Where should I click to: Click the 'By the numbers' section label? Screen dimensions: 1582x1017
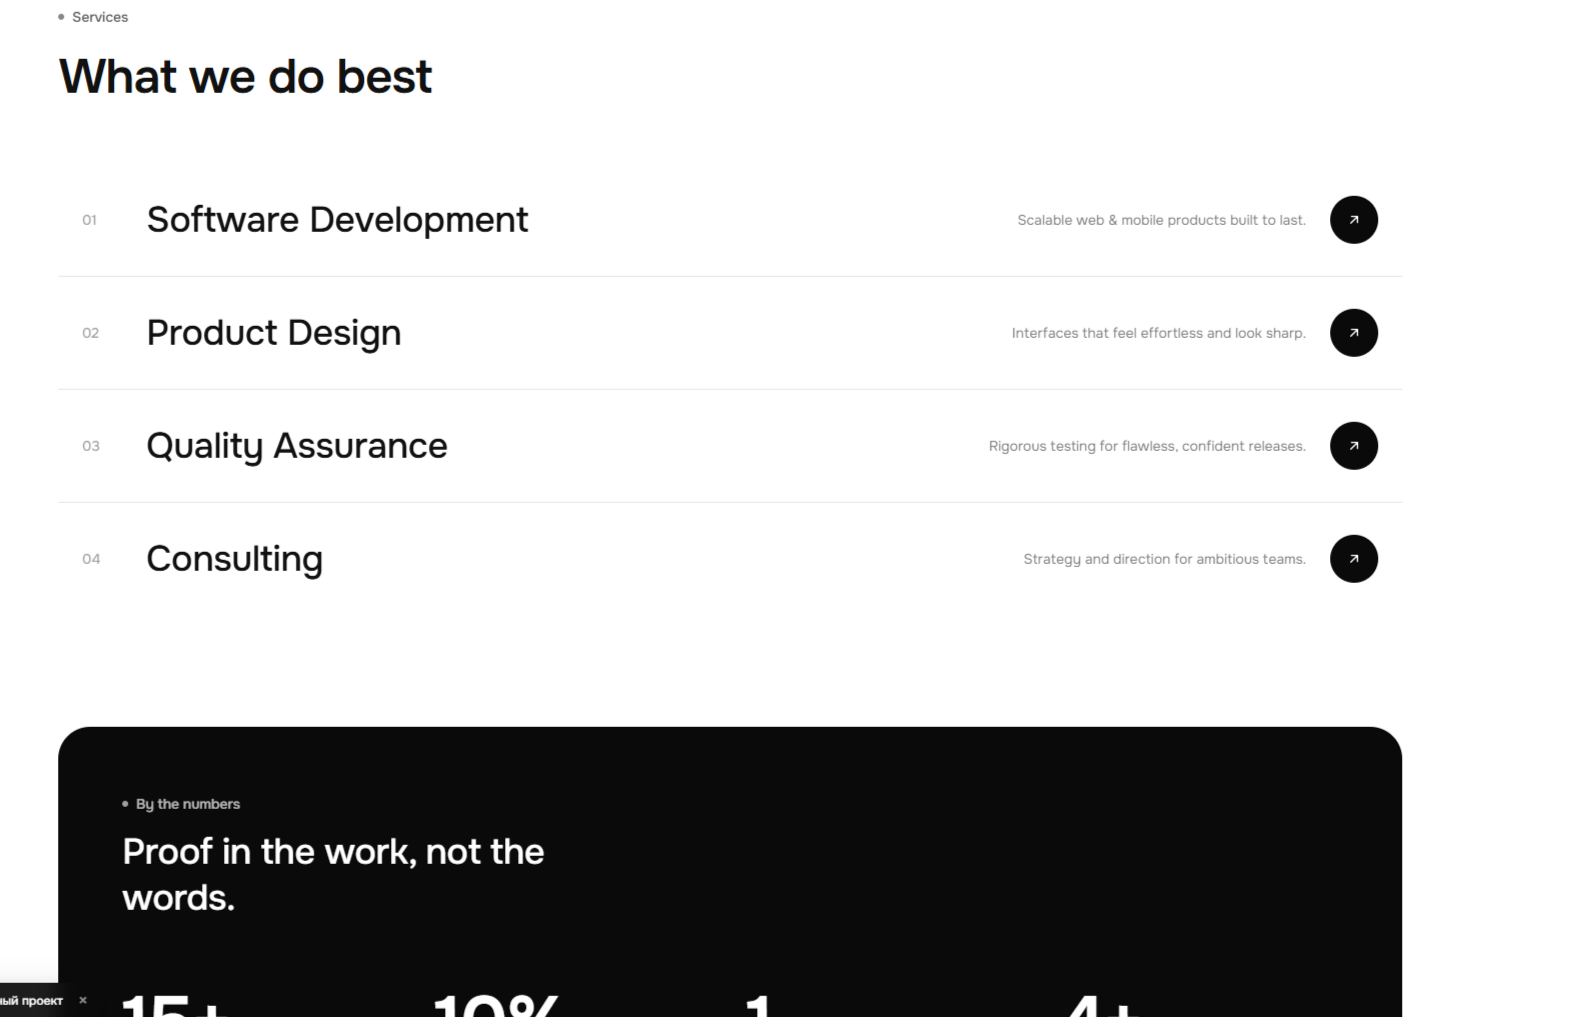click(187, 804)
